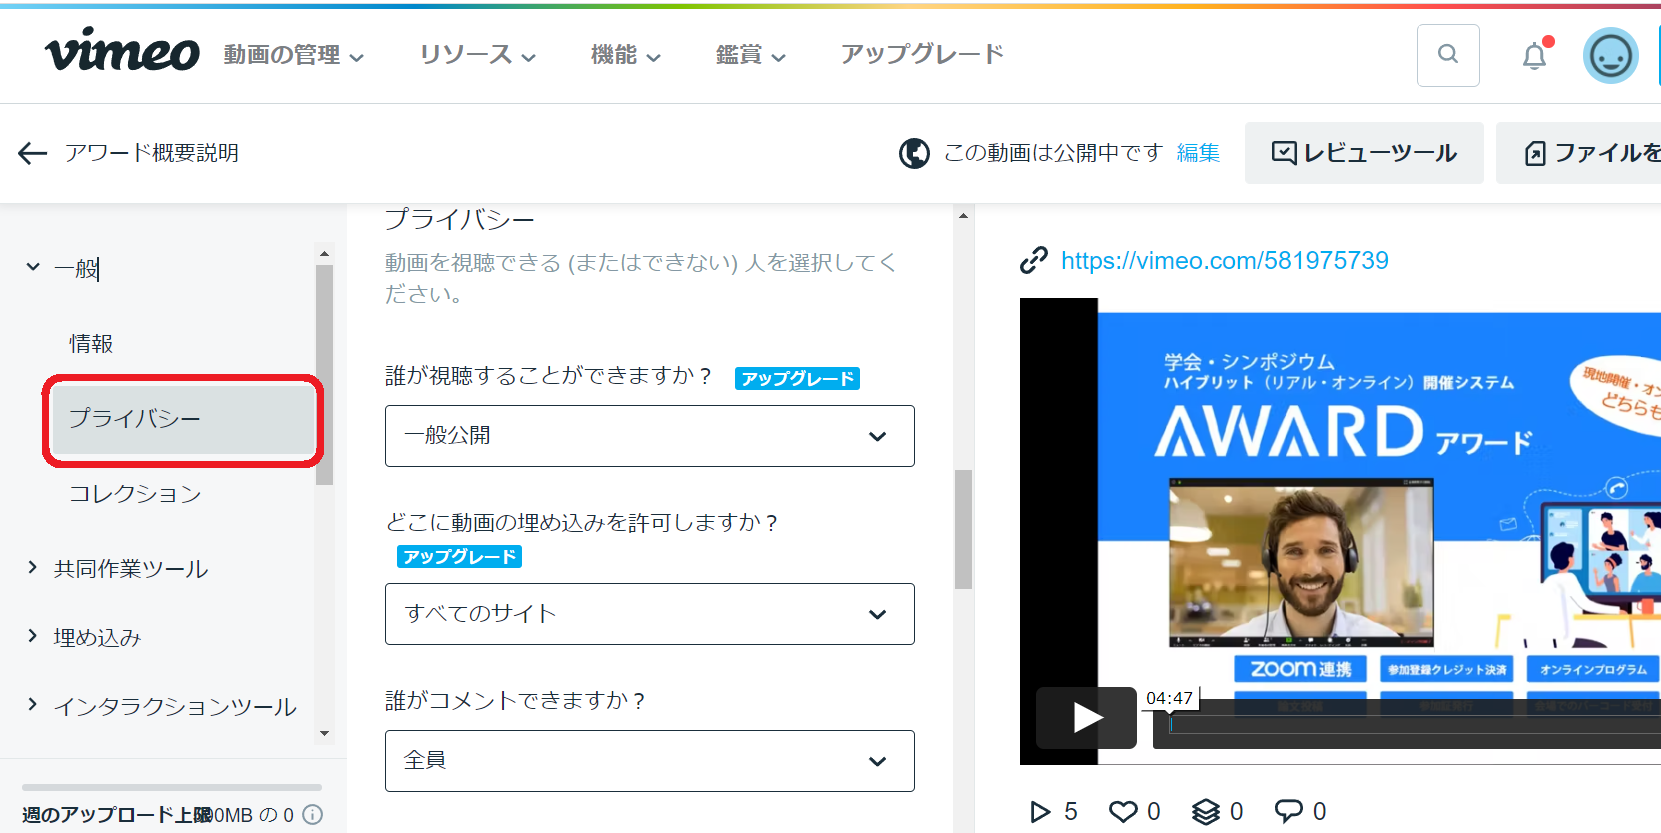The image size is (1661, 833).
Task: Open 機能 menu
Action: (626, 55)
